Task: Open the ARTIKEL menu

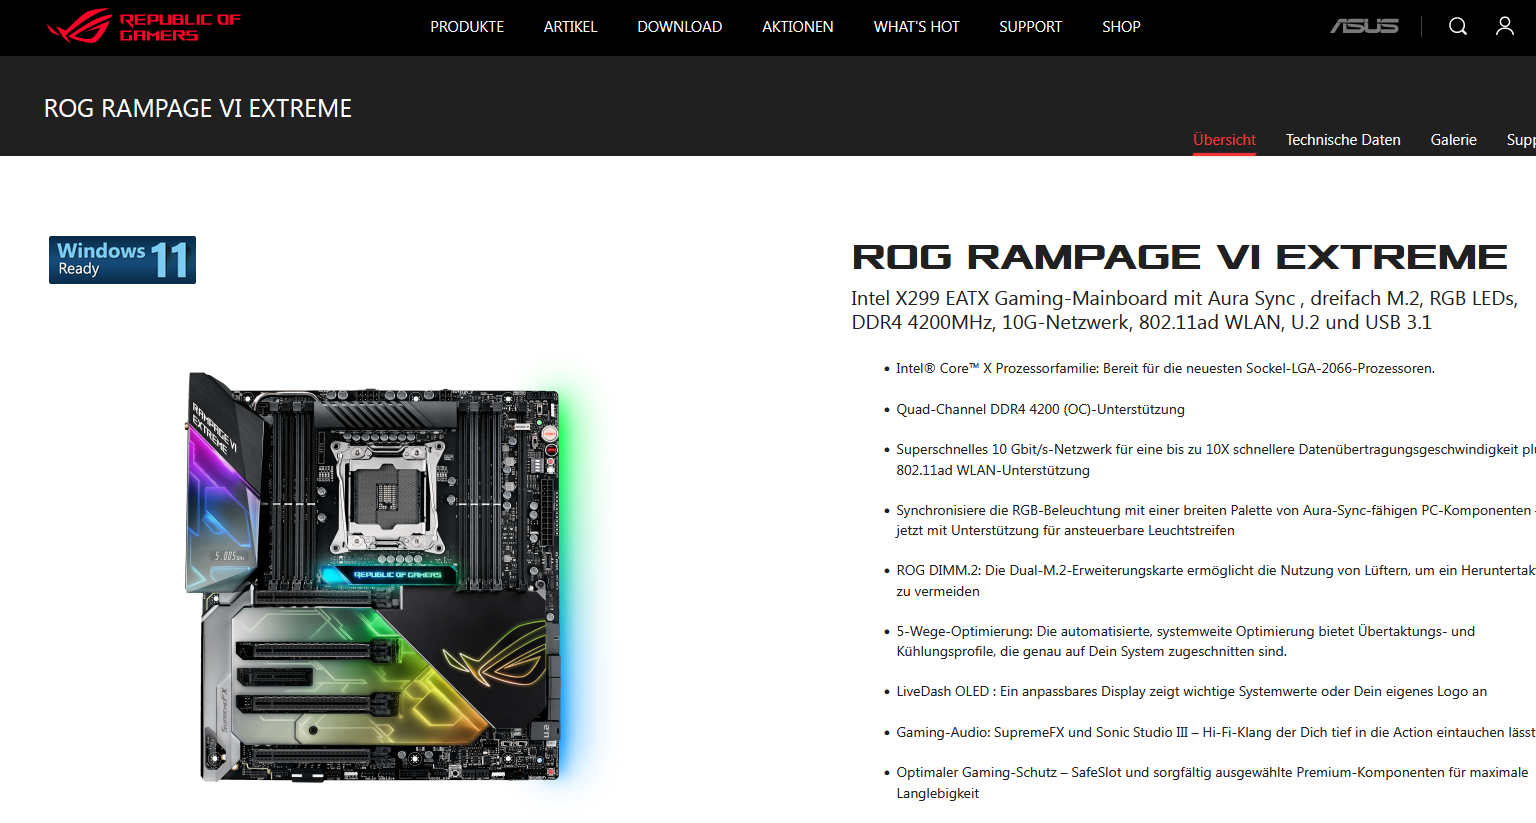Action: click(570, 27)
